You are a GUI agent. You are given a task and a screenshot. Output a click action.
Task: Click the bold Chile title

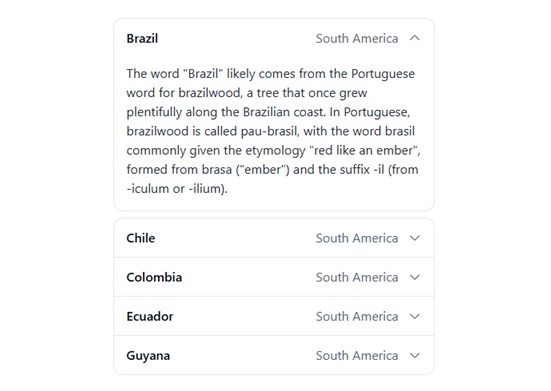(141, 238)
